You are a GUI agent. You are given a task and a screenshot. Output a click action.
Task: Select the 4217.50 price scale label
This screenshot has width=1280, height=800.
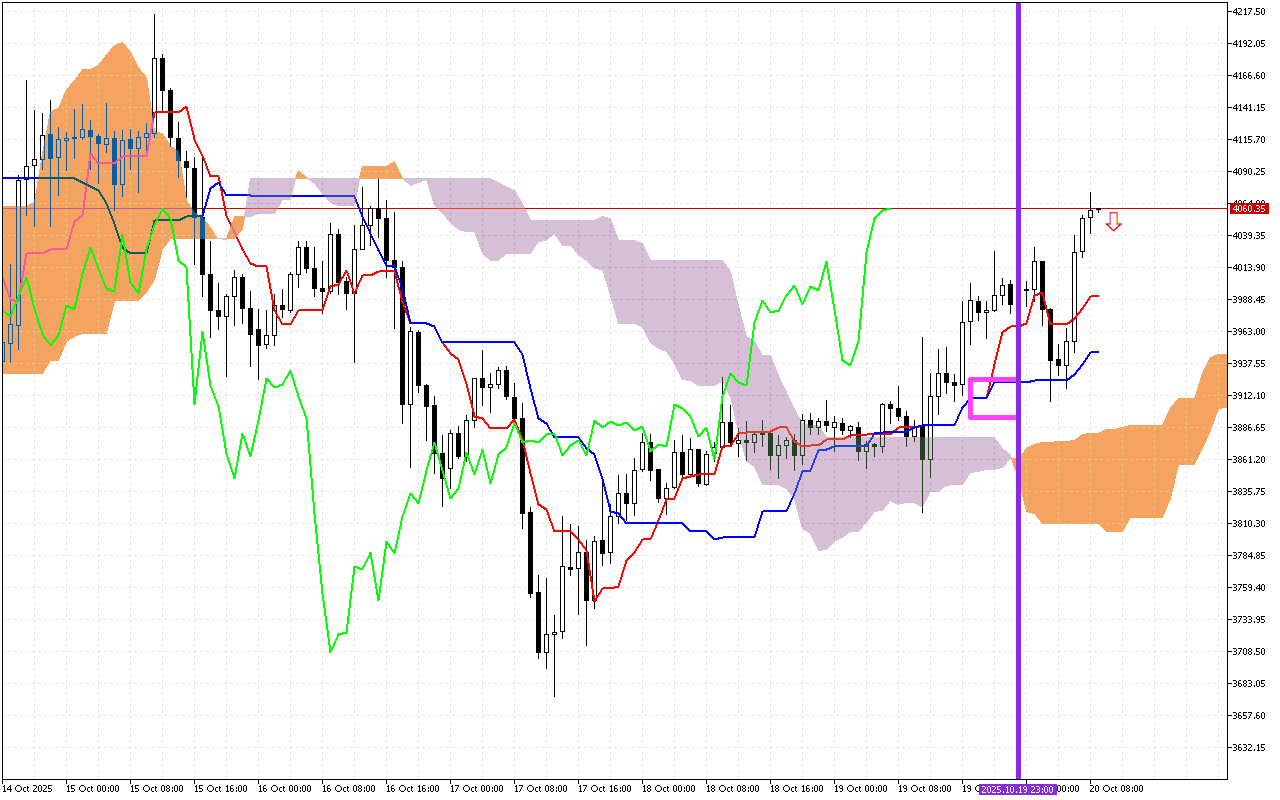coord(1249,13)
